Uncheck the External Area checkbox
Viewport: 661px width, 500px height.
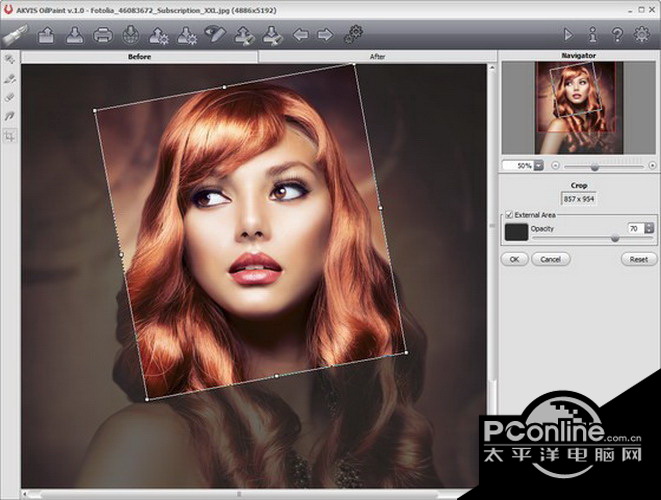click(x=508, y=215)
